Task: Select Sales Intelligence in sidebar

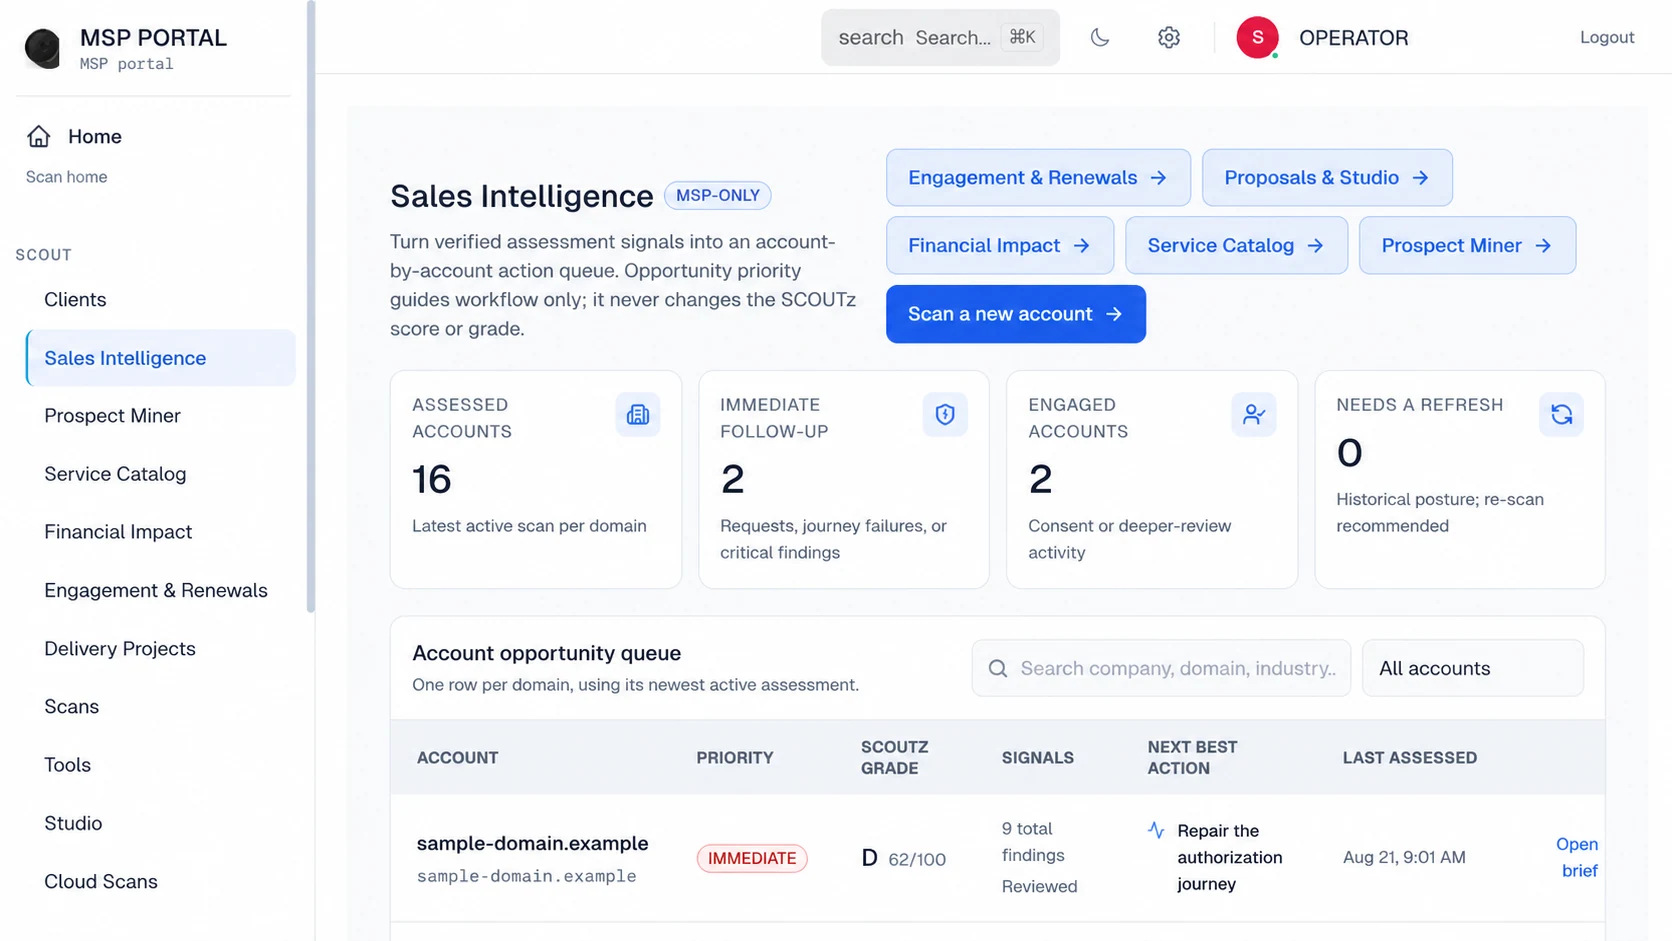Action: point(160,358)
